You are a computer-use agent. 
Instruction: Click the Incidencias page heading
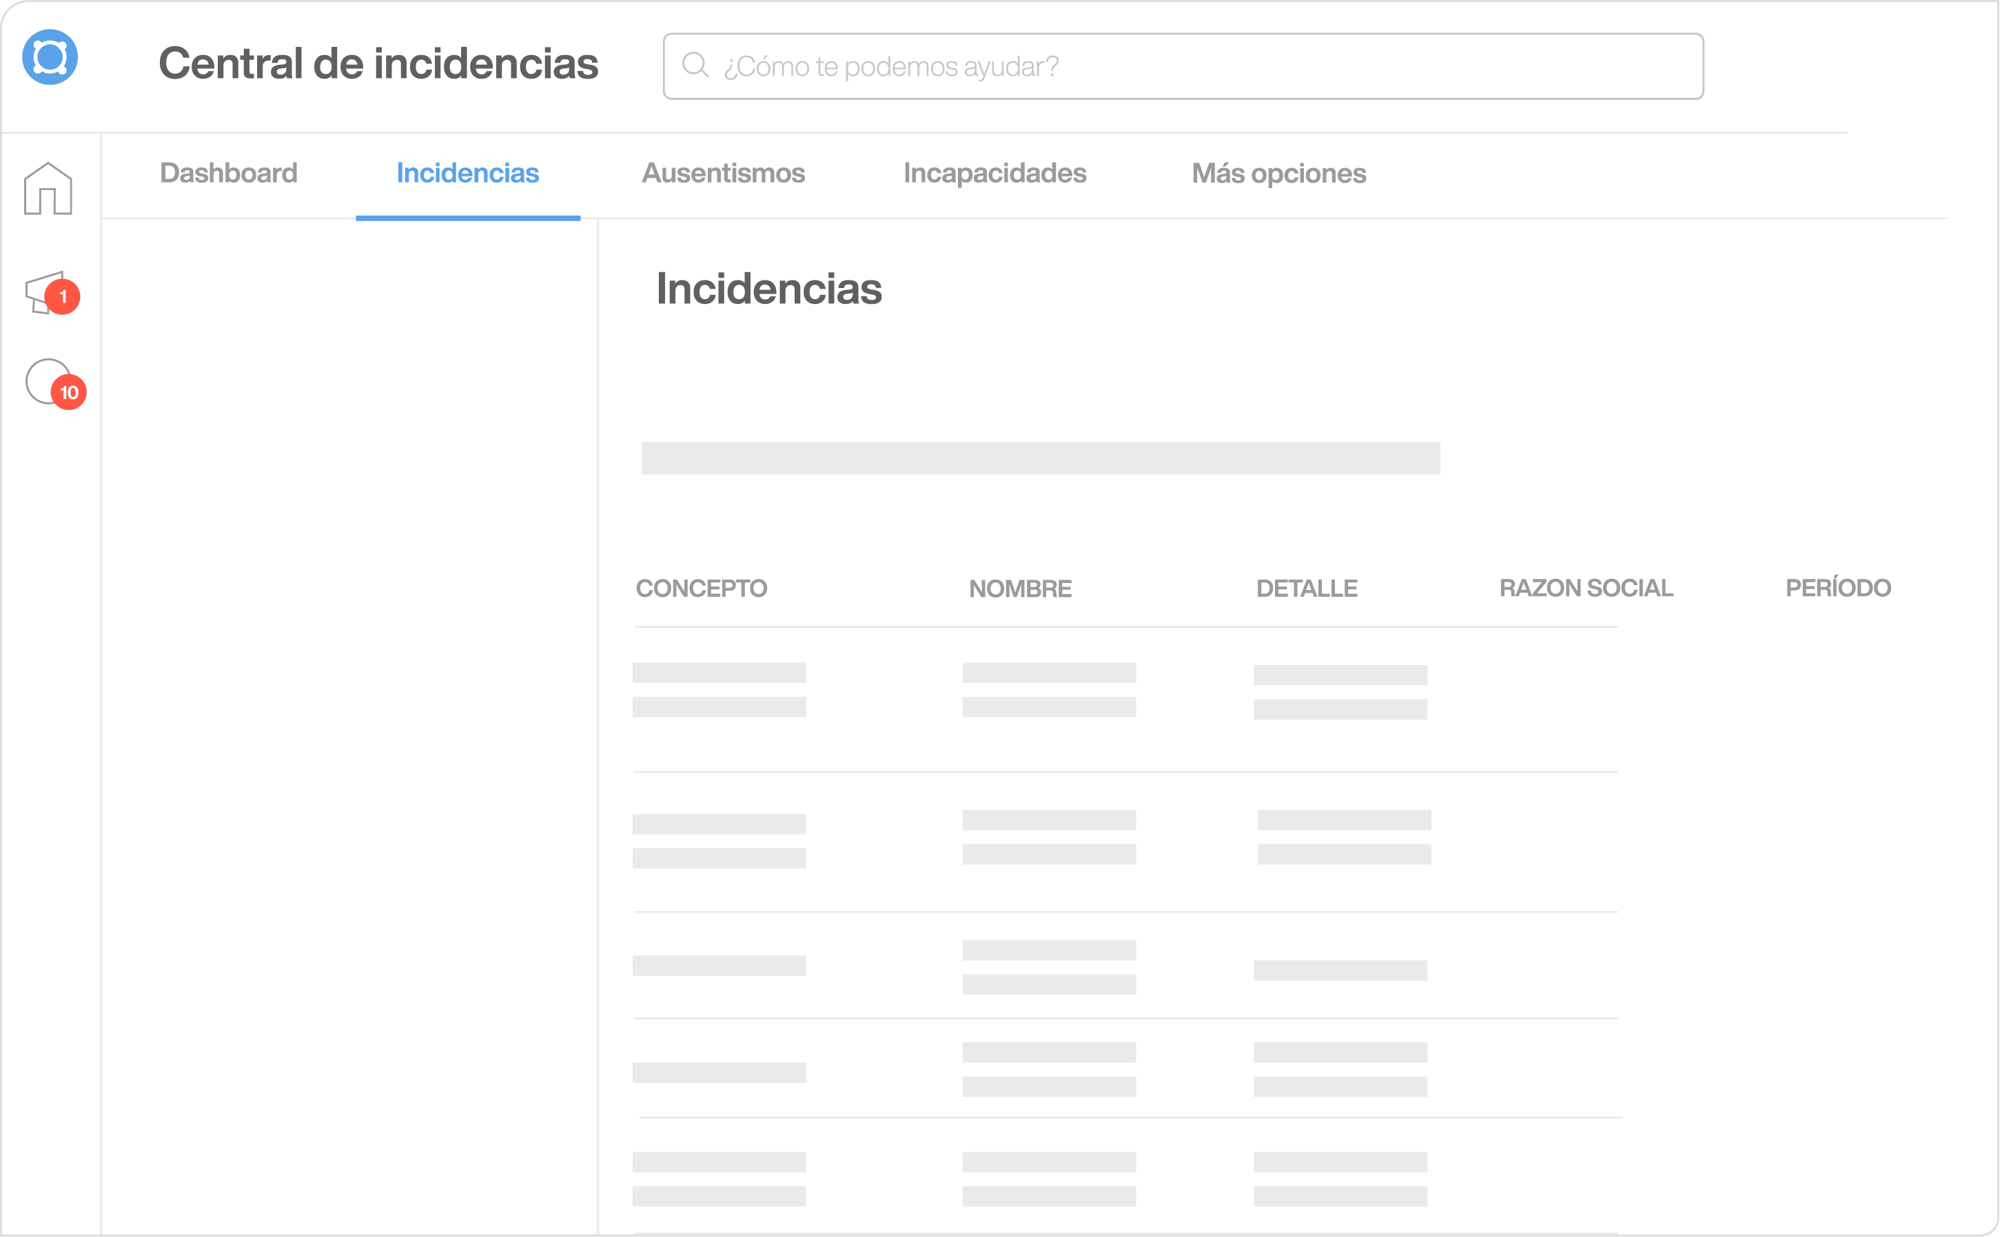769,290
